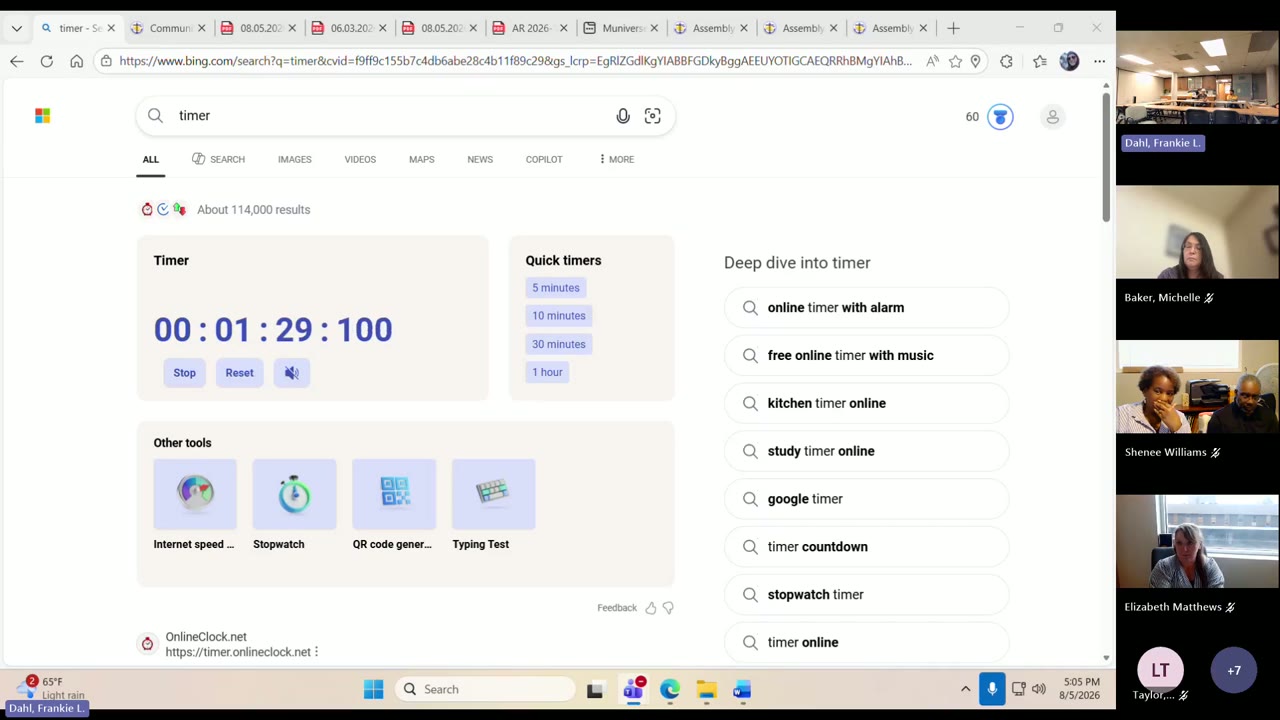Open the Windows Start menu

coord(373,689)
